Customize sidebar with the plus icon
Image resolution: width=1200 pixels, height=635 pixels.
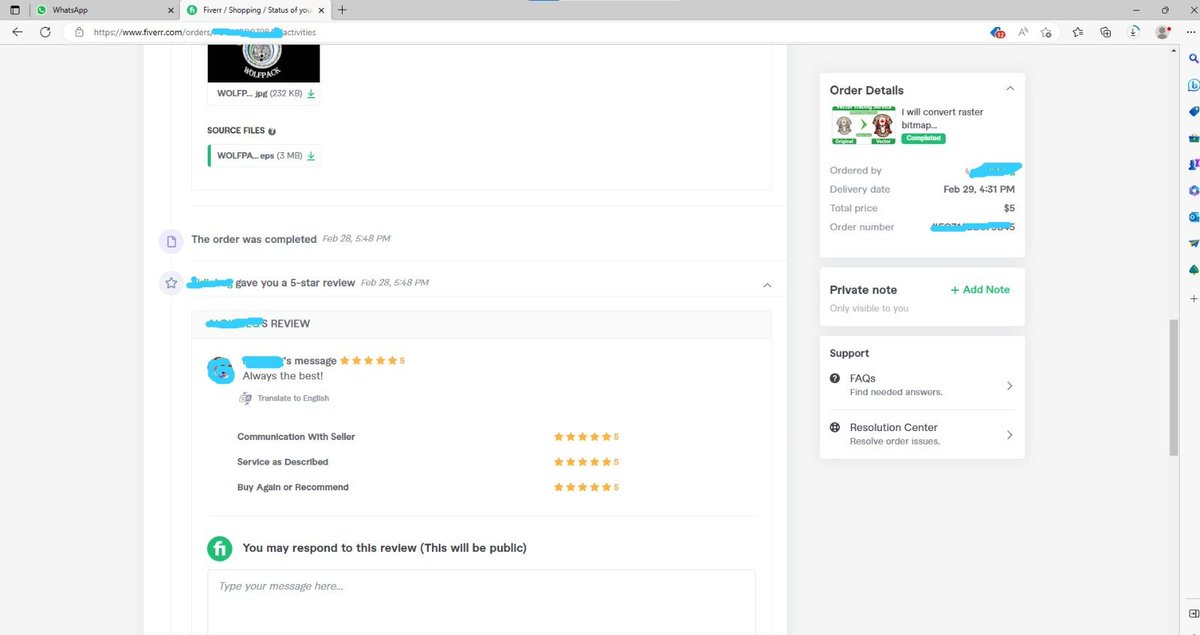coord(1193,298)
